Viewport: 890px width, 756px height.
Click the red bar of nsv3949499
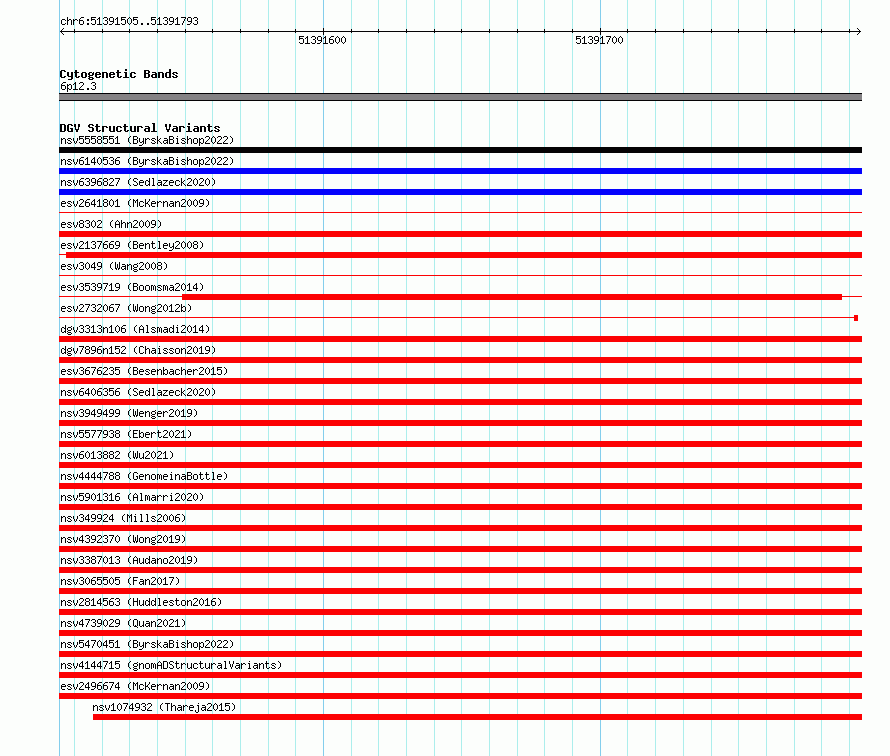(x=460, y=423)
